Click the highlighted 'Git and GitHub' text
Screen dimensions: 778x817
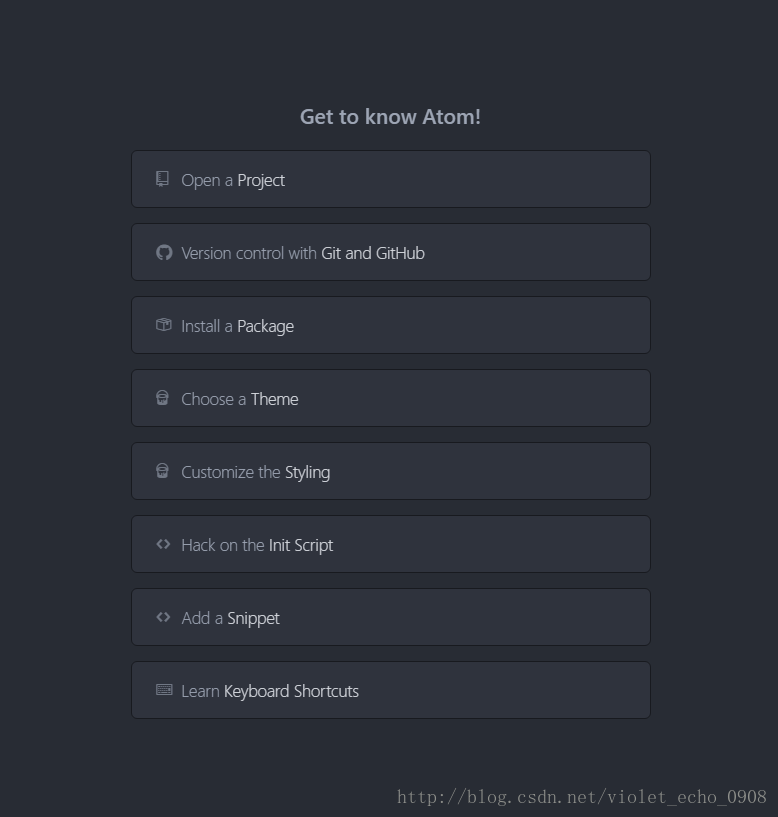coord(373,254)
